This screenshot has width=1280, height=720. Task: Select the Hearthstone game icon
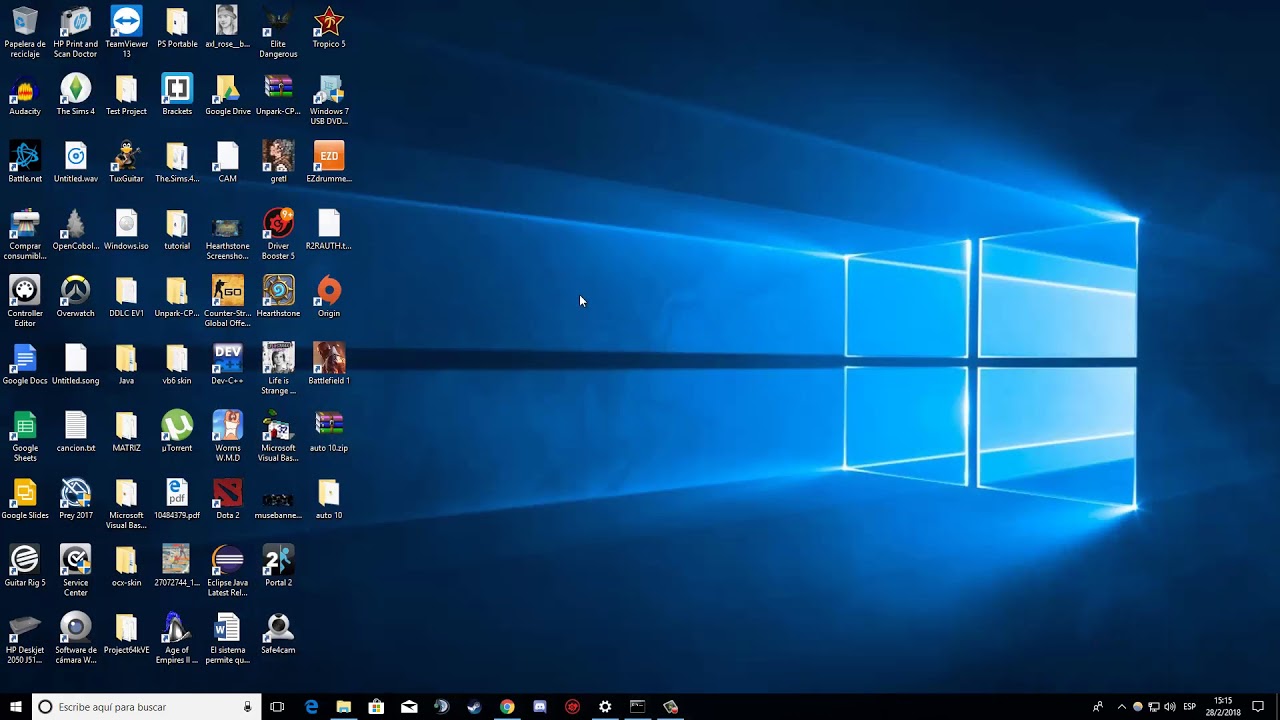point(278,297)
